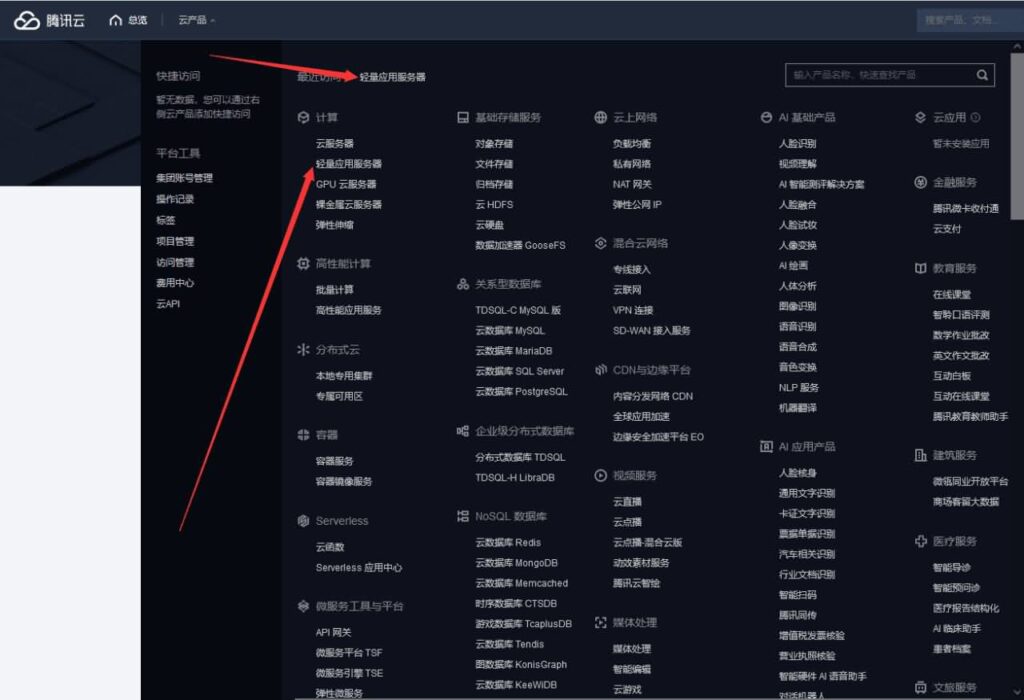Click the AI 基础产品 category icon
1024x700 pixels.
(766, 118)
